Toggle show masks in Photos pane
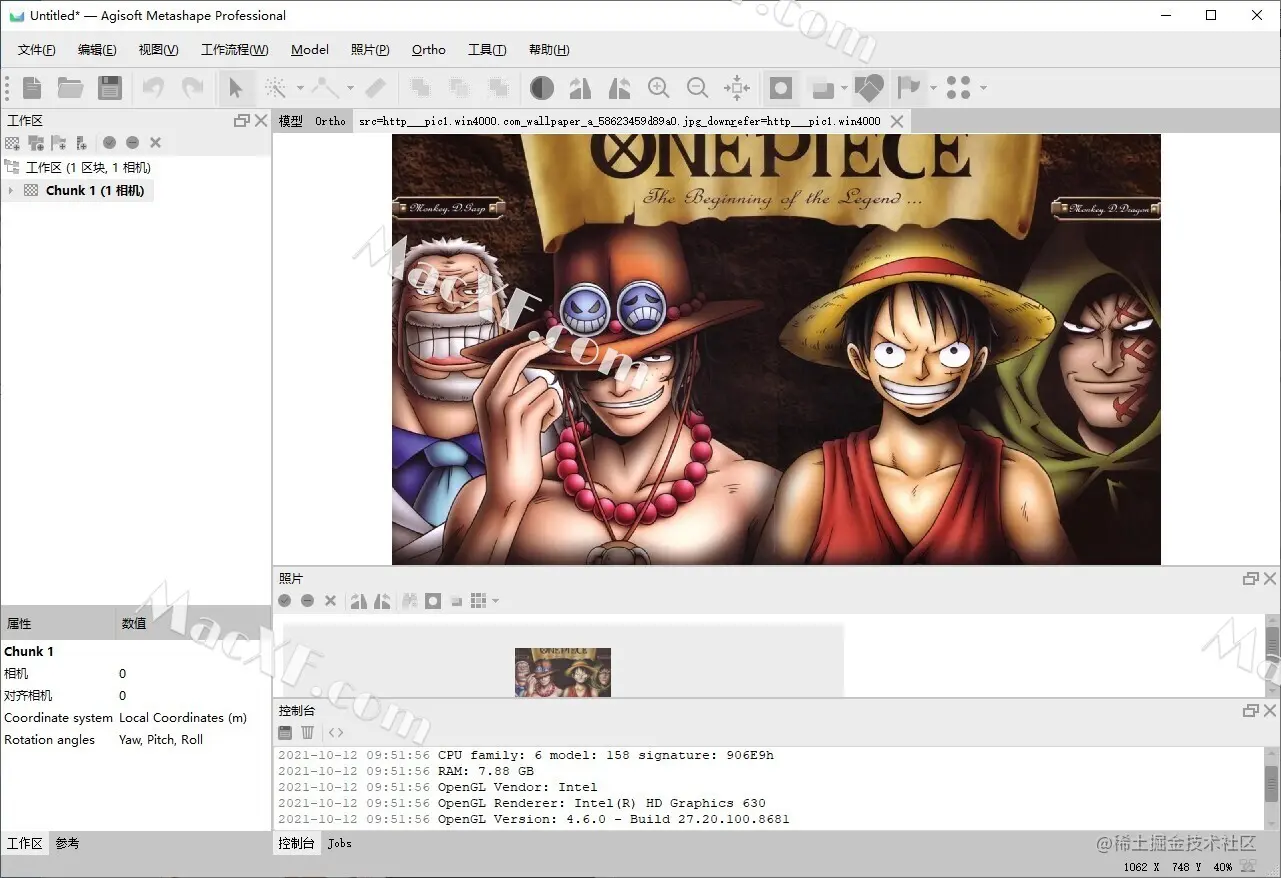 tap(433, 601)
